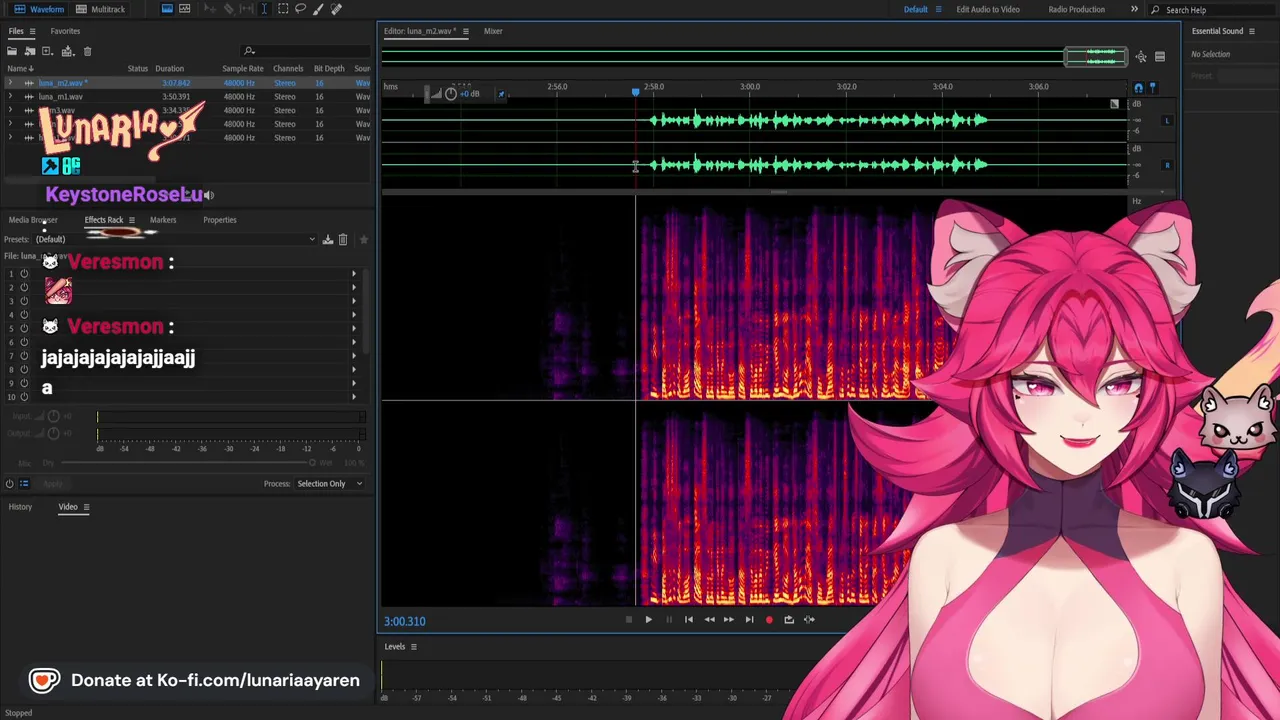1280x720 pixels.
Task: Move playhead to previous with transport button
Action: 688,619
